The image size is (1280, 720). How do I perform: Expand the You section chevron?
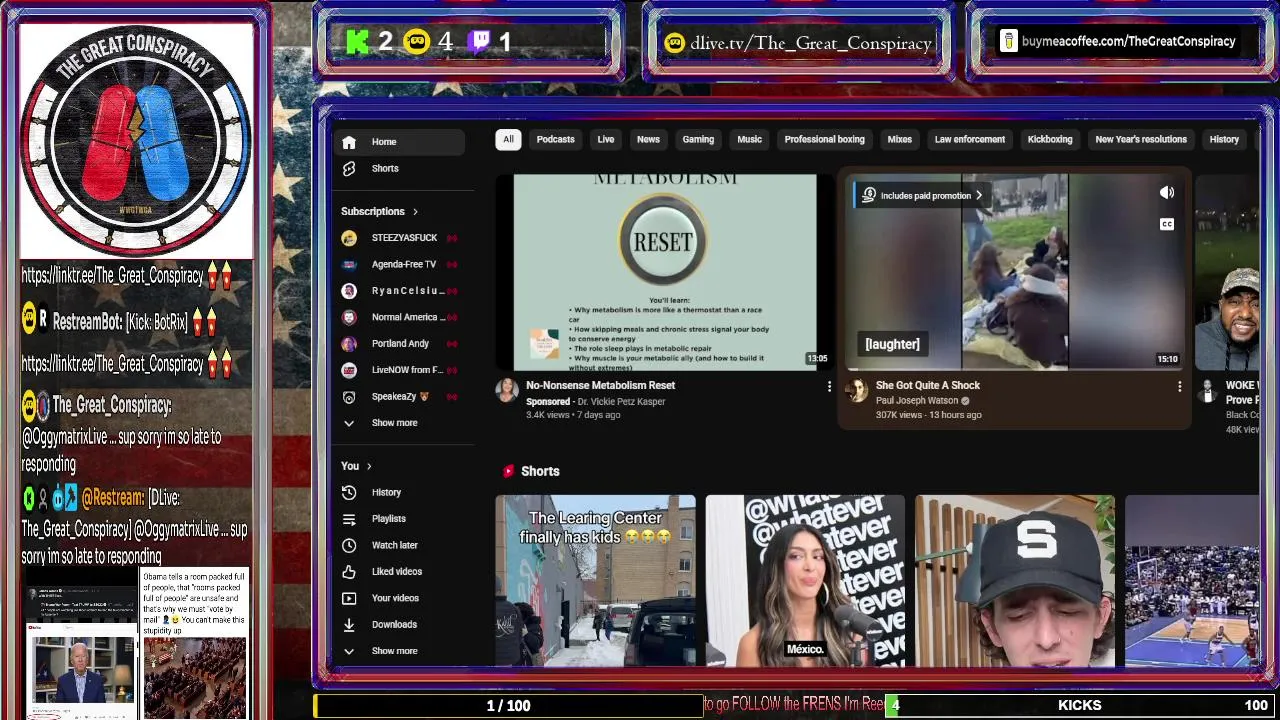coord(369,466)
